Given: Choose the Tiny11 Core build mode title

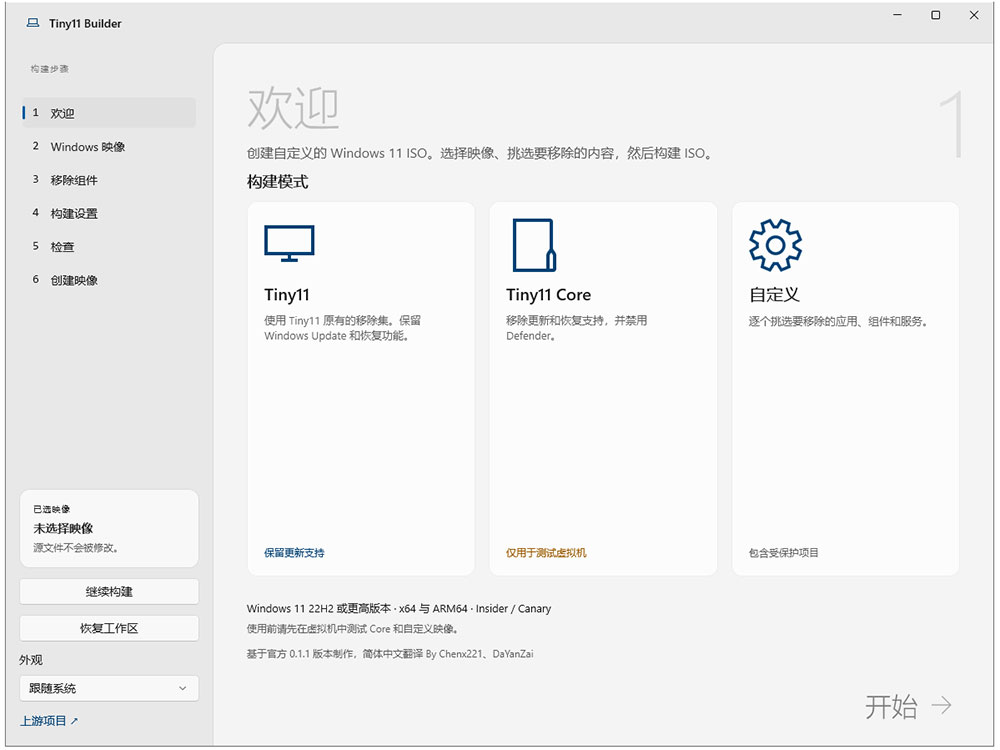Looking at the screenshot, I should tap(548, 295).
